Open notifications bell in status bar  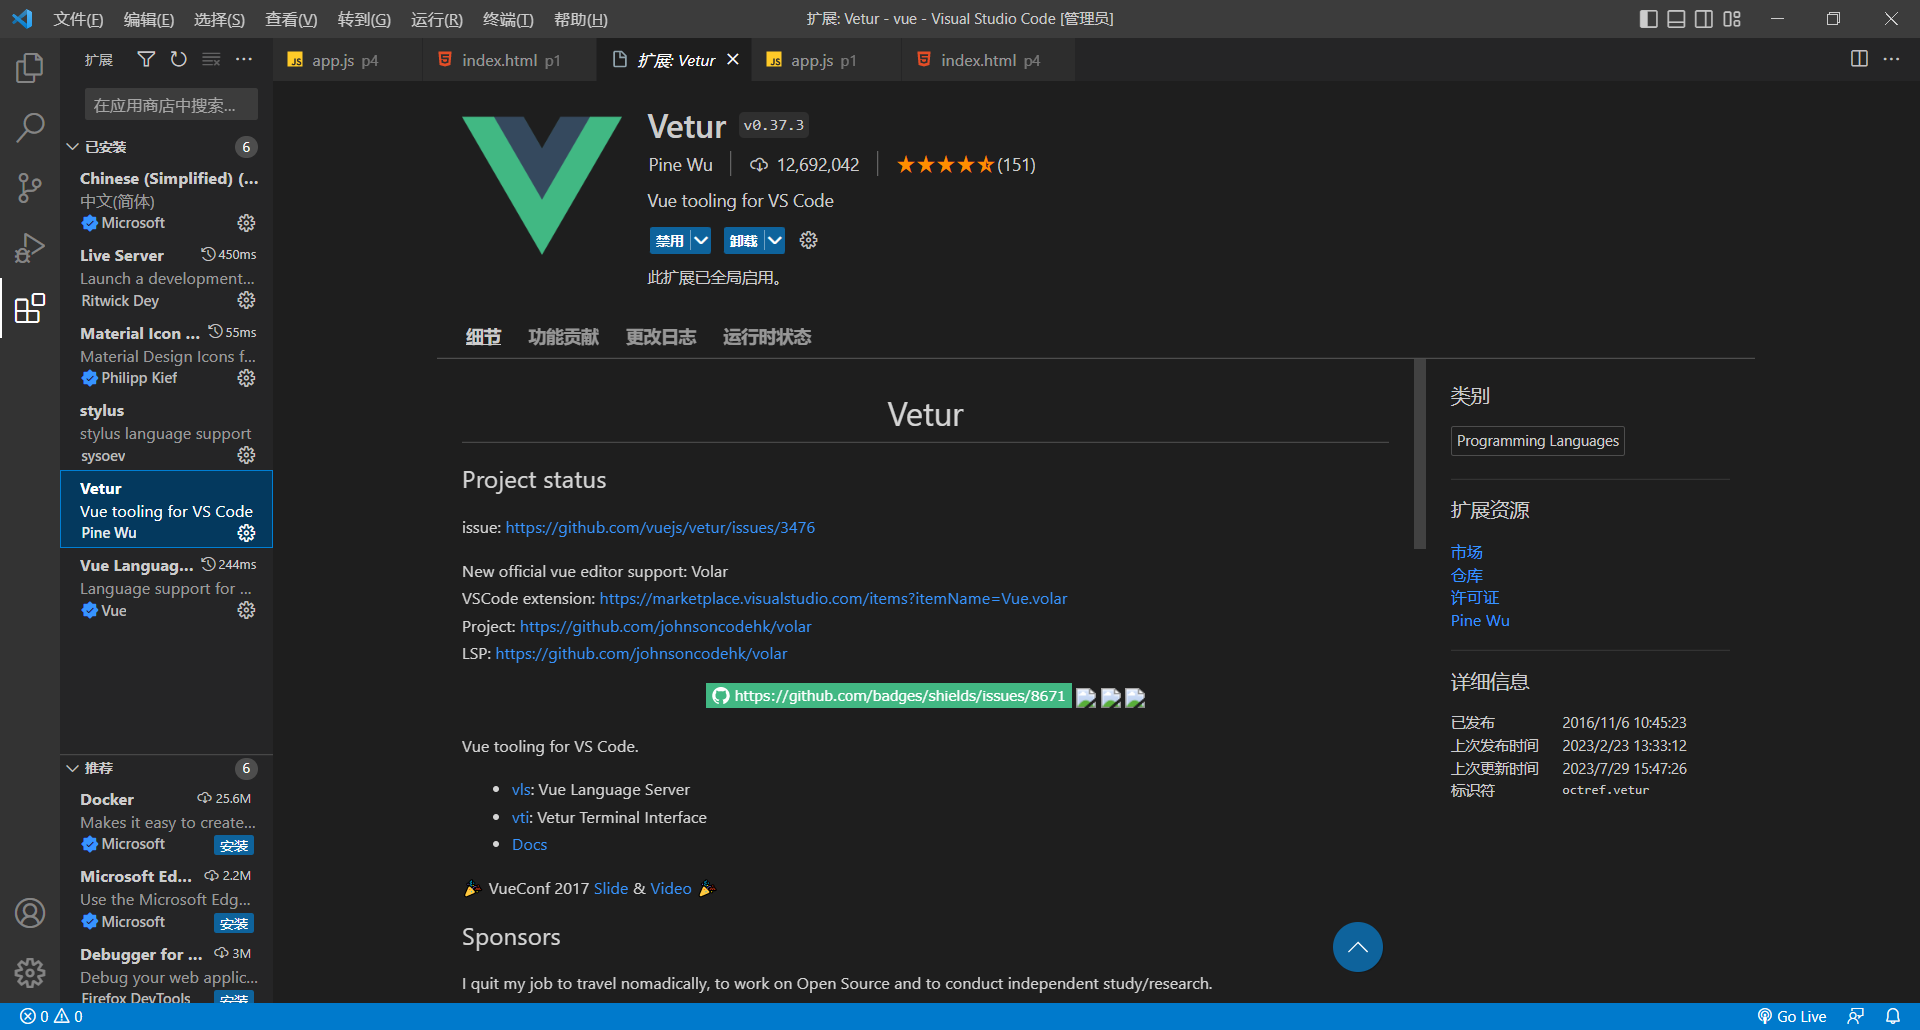pyautogui.click(x=1893, y=1016)
